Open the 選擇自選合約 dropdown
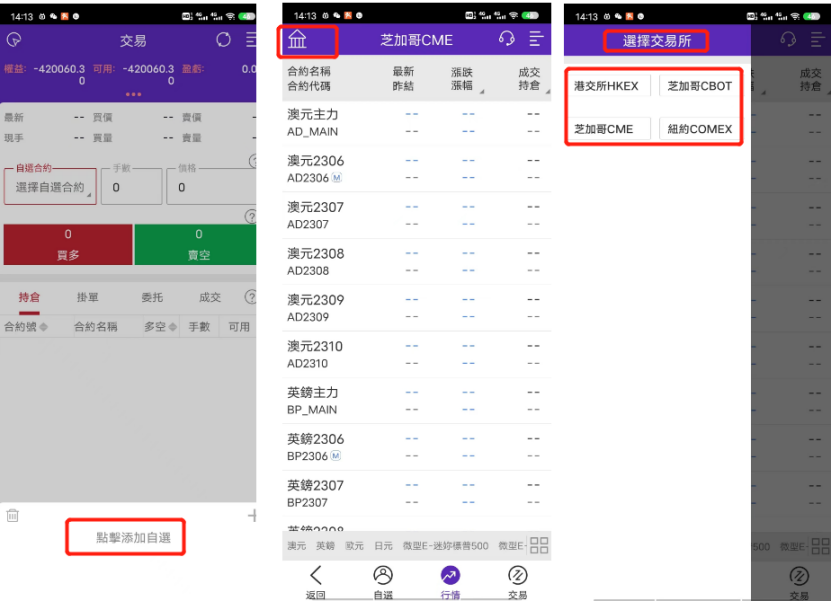Screen dimensions: 831x601 click(50, 187)
